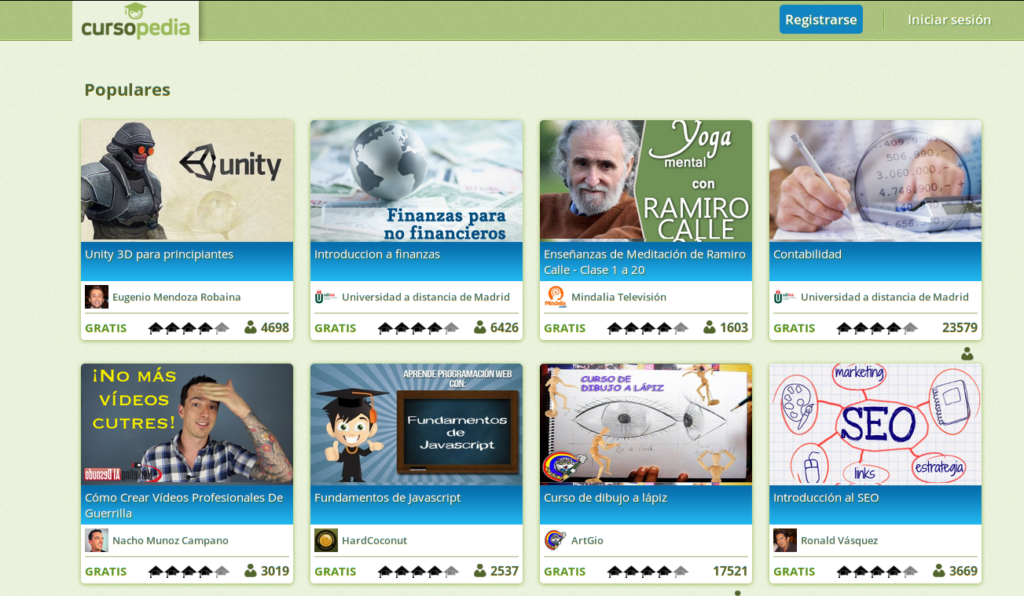The width and height of the screenshot is (1024, 596).
Task: Click the Universidad a distancia de Madrid name under Contabilidad
Action: coord(884,297)
